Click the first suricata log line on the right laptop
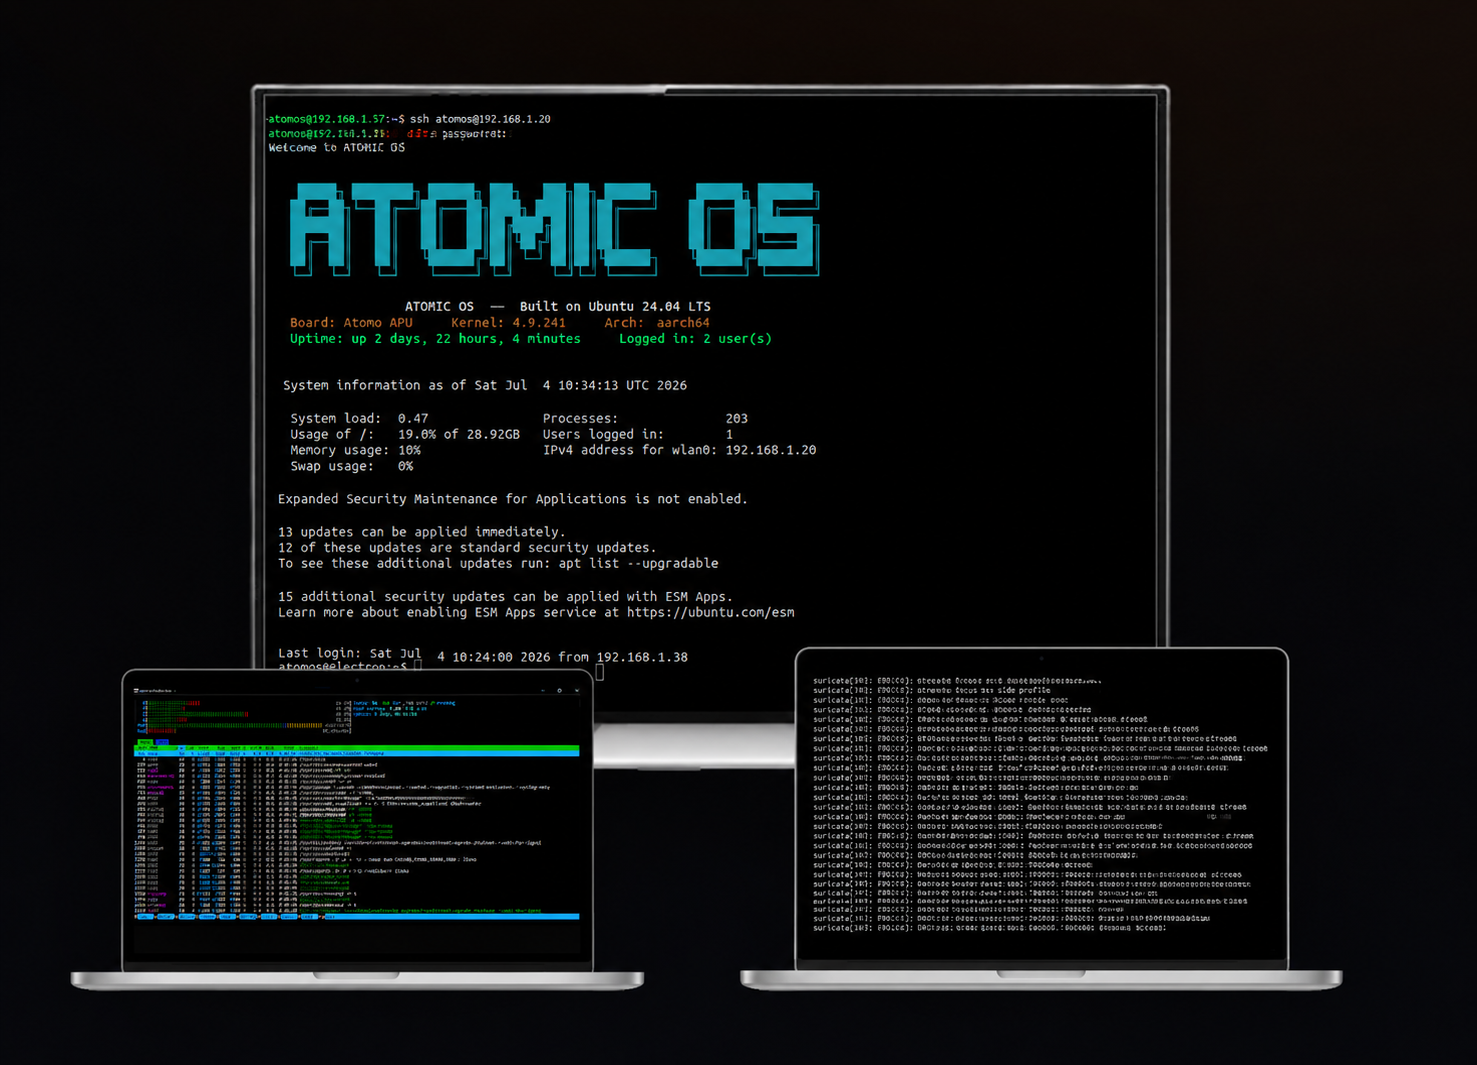This screenshot has height=1065, width=1477. click(x=957, y=681)
